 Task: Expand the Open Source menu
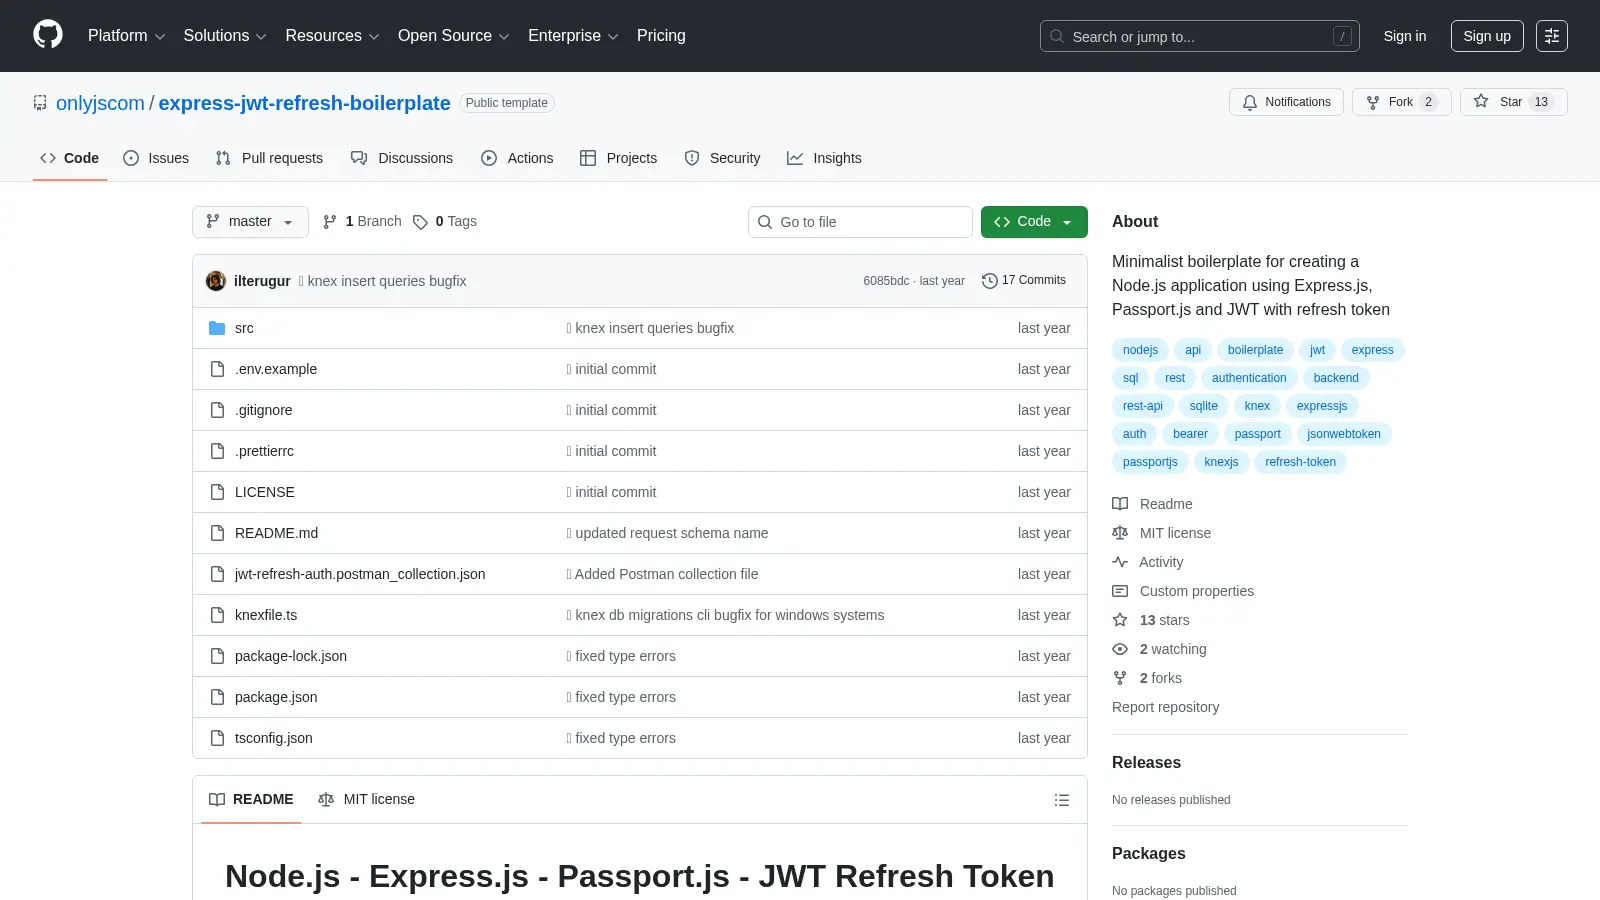pyautogui.click(x=453, y=36)
